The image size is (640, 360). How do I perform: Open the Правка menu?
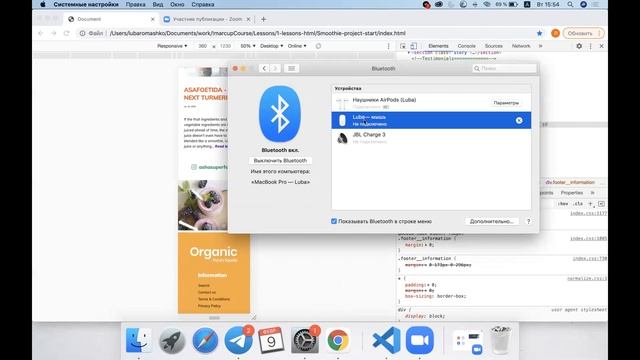(x=136, y=4)
